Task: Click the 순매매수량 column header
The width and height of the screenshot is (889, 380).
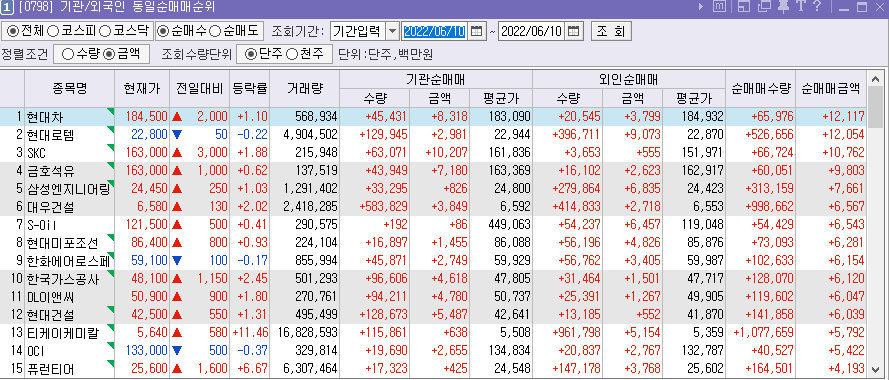Action: coord(760,88)
